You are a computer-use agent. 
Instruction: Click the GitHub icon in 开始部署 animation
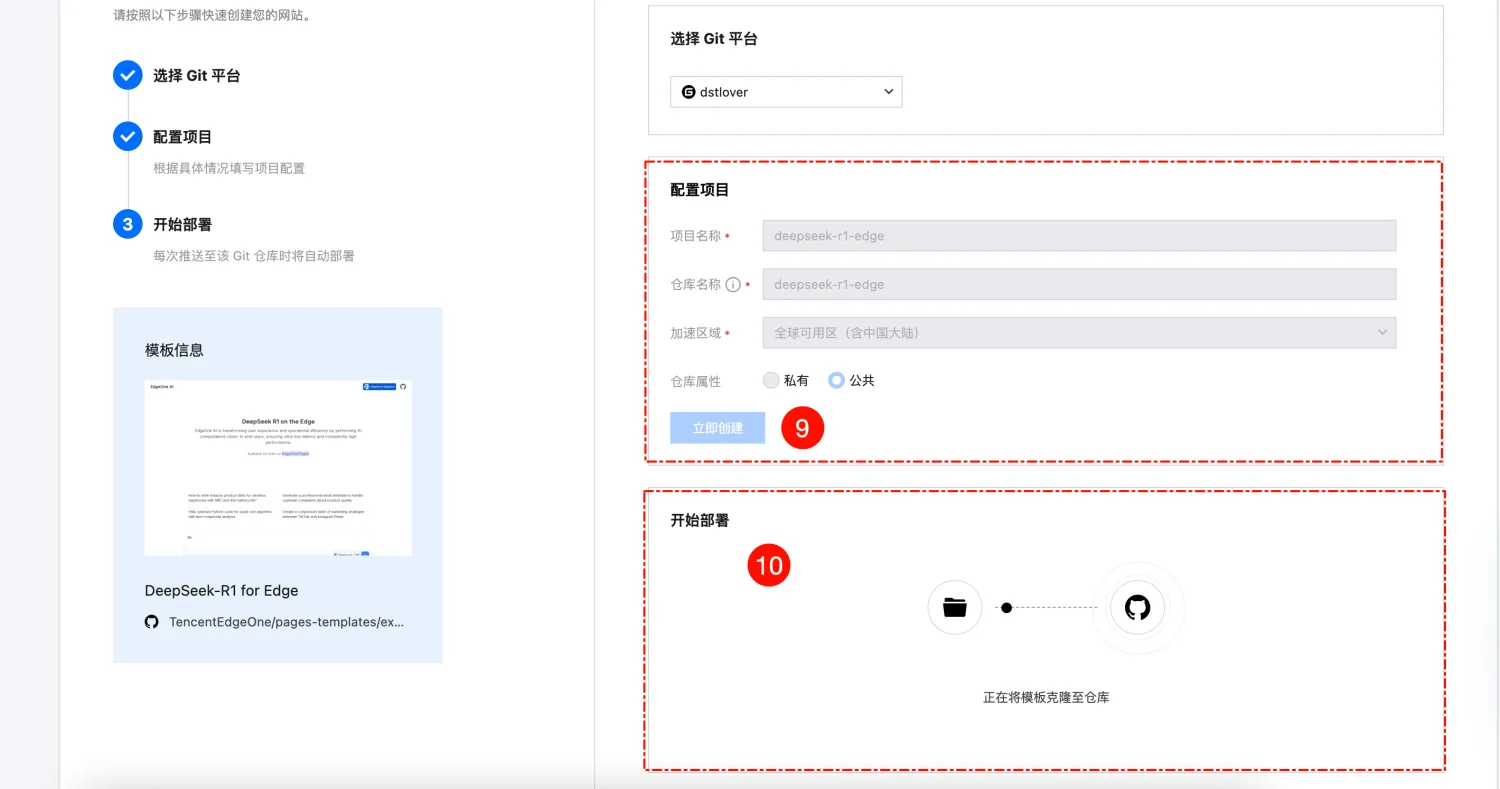point(1137,607)
